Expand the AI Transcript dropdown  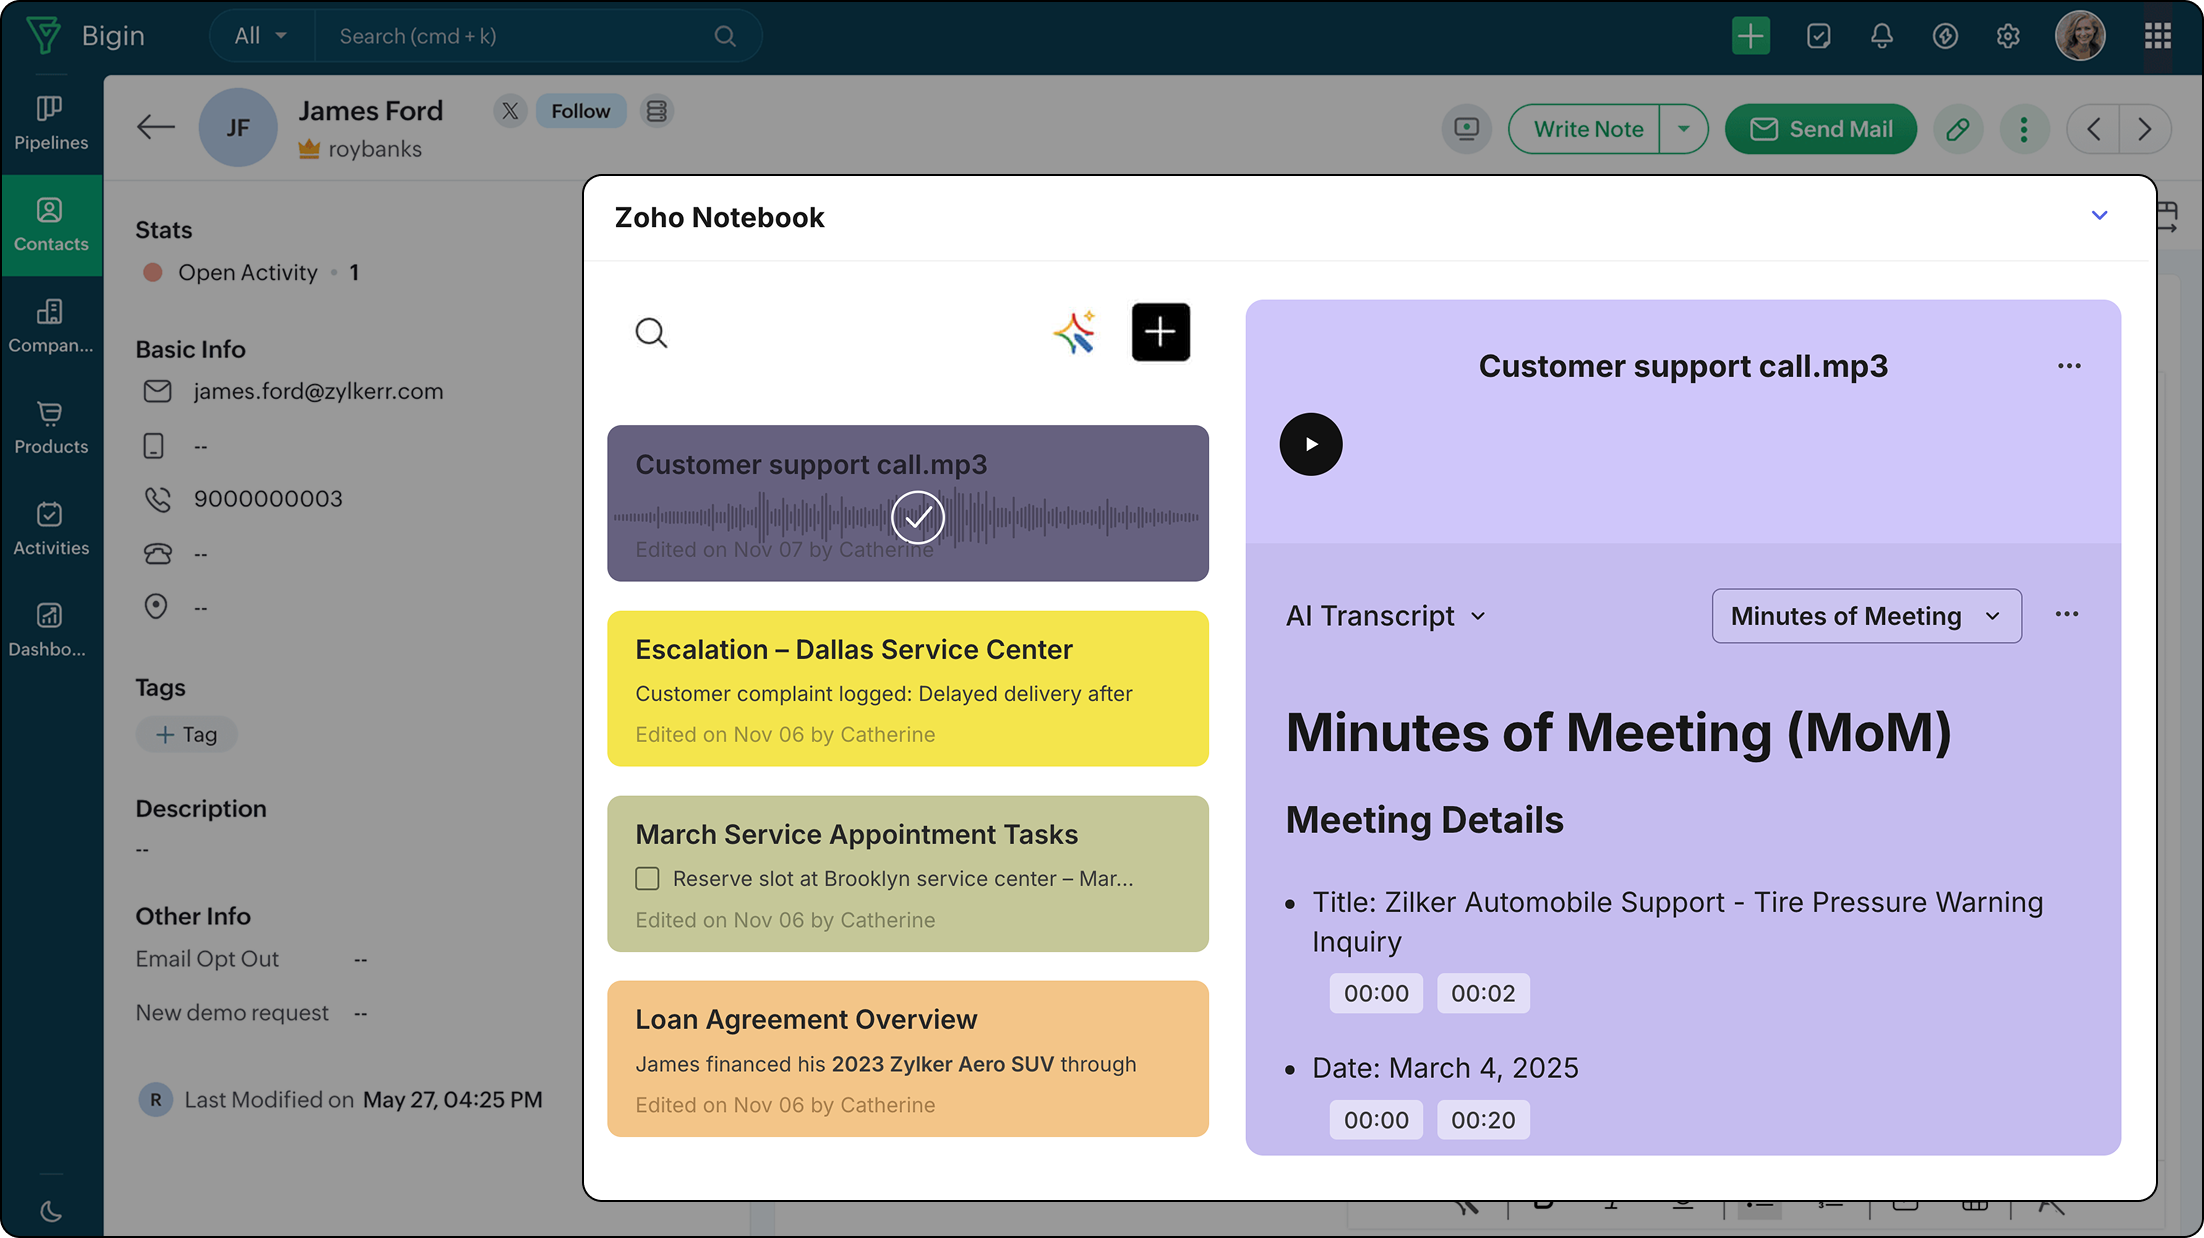click(x=1386, y=616)
